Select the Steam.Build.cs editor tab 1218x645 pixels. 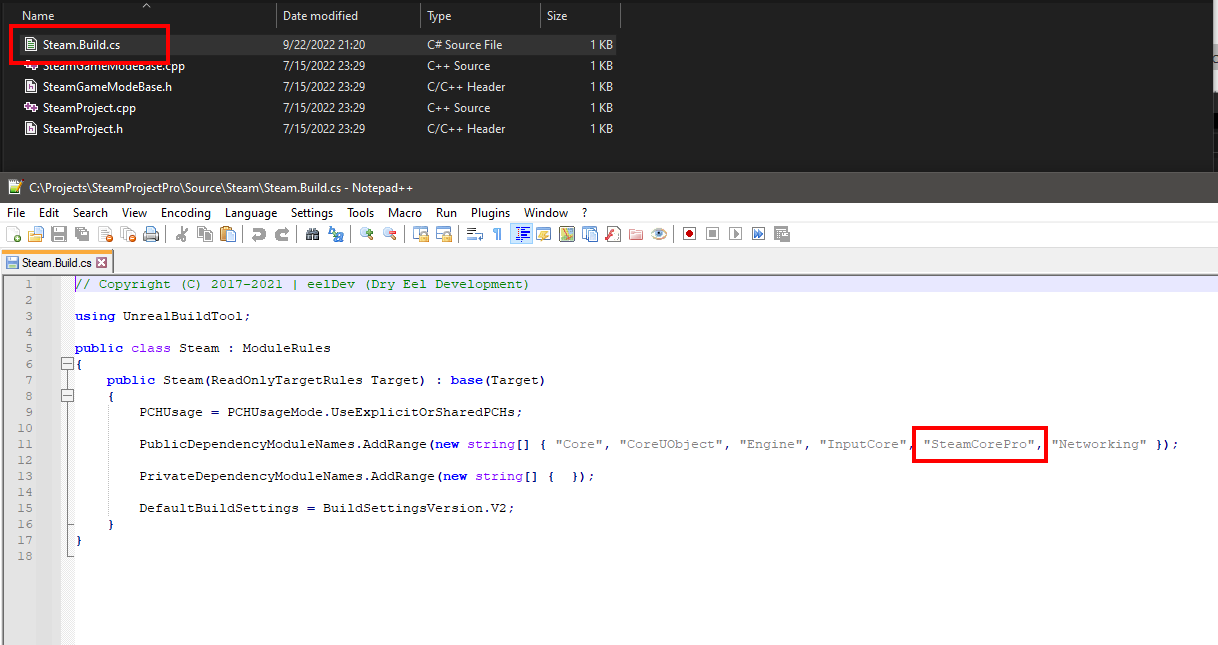pyautogui.click(x=57, y=263)
